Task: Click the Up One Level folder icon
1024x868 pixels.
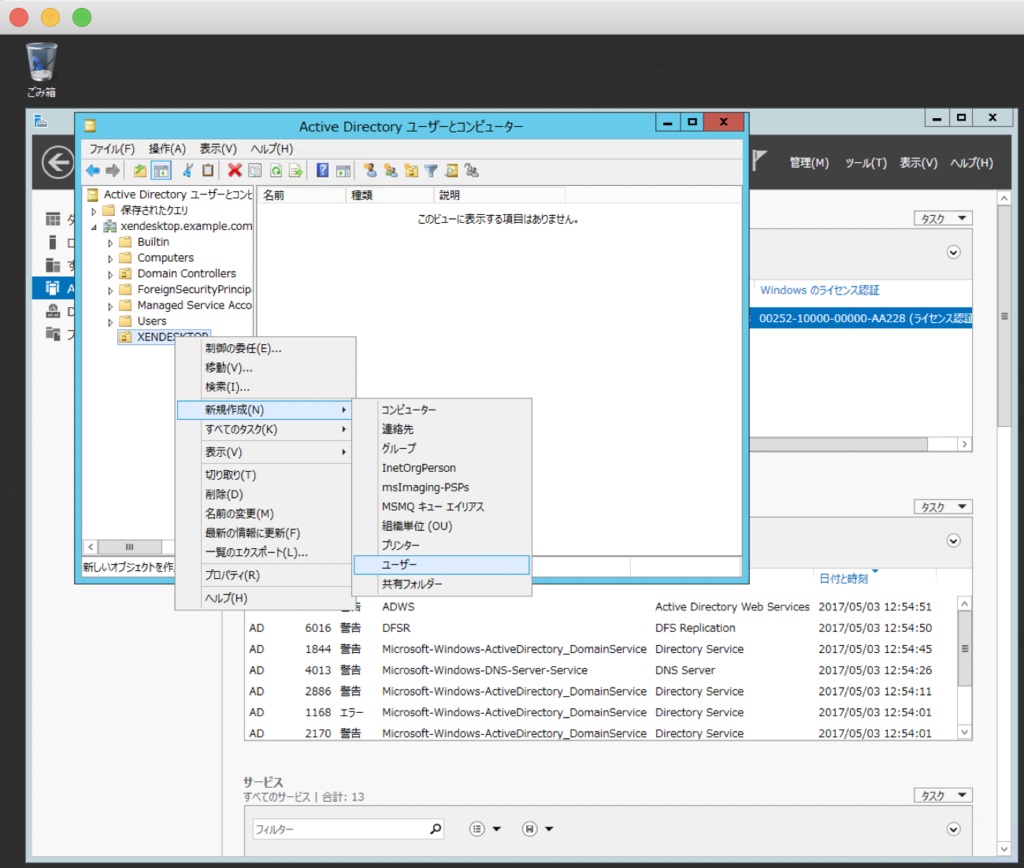Action: click(140, 171)
